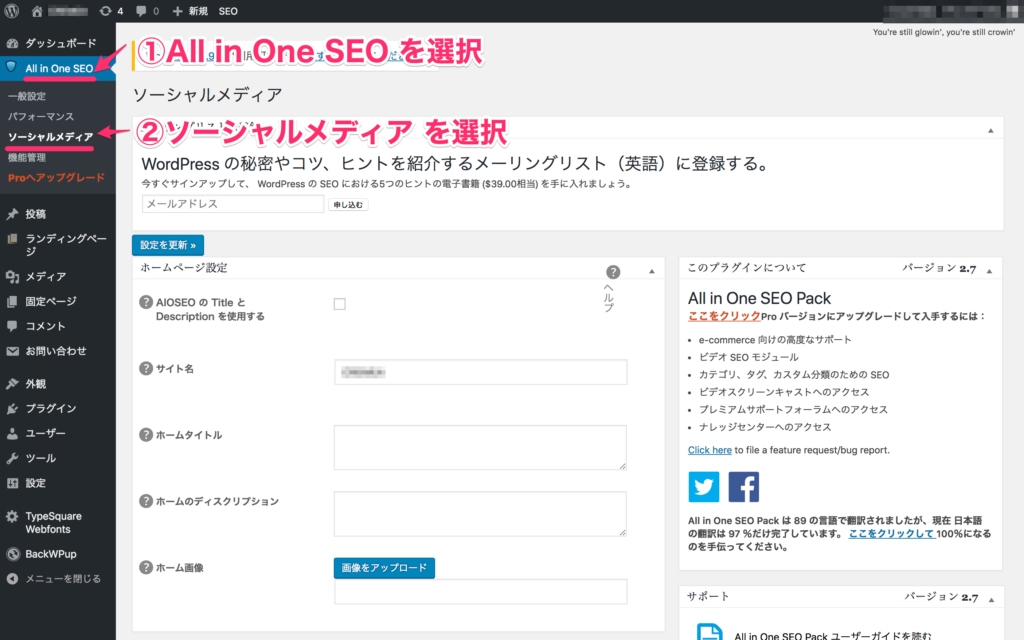Follow the ここをクリック Pro upgrade link
The image size is (1024, 640).
724,316
